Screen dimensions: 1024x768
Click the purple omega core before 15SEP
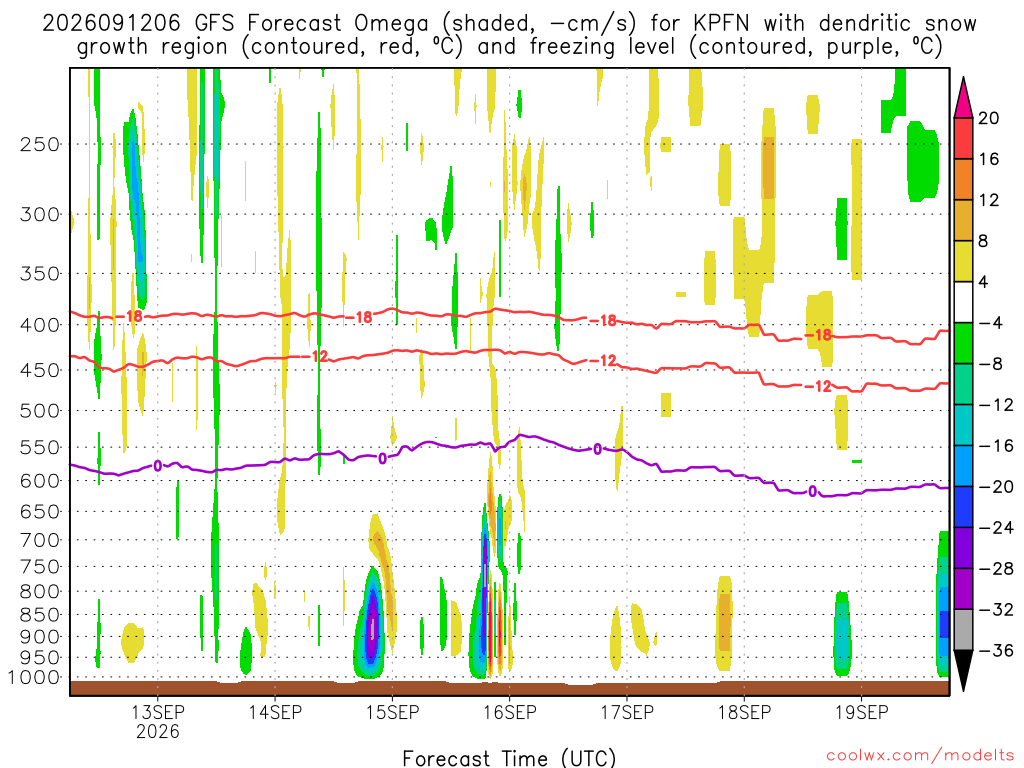coord(372,626)
